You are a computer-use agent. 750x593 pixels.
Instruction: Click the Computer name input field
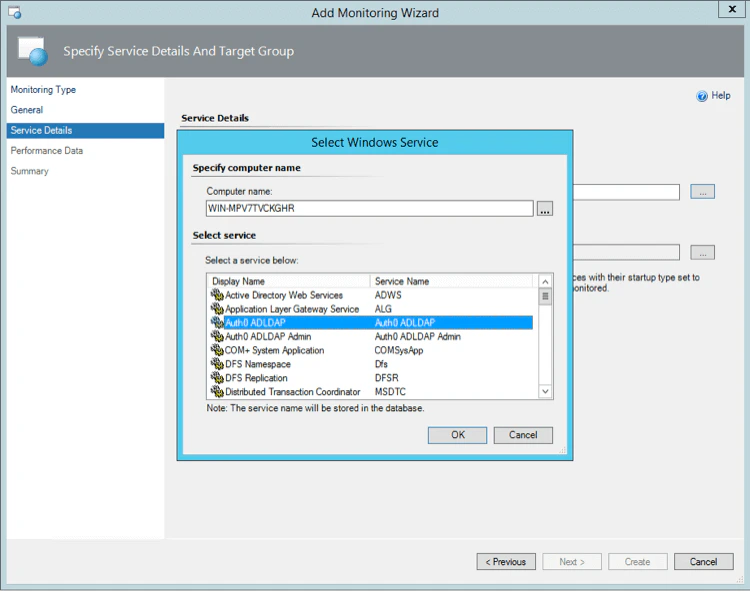(x=370, y=209)
